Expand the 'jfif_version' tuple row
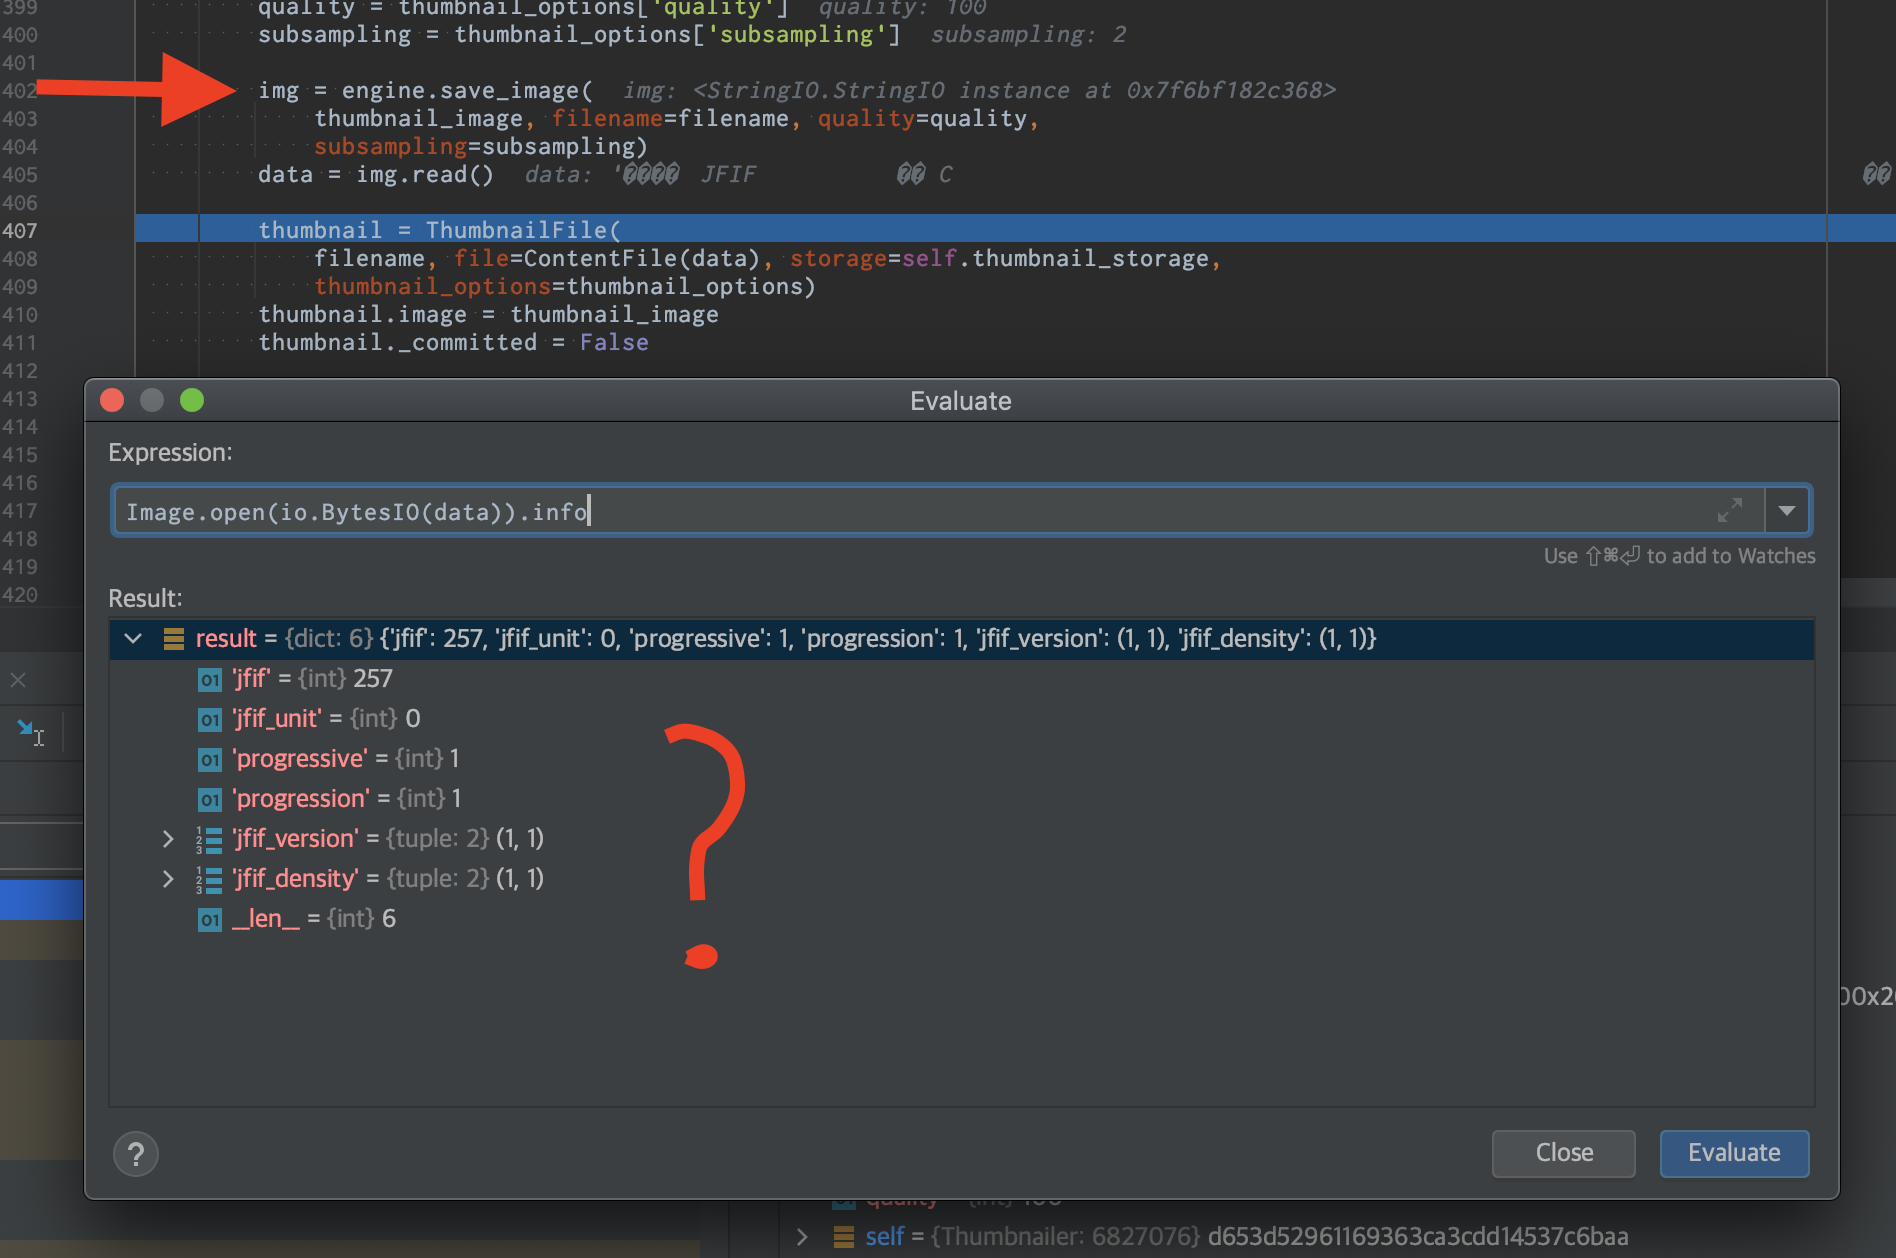The image size is (1896, 1258). pyautogui.click(x=168, y=838)
